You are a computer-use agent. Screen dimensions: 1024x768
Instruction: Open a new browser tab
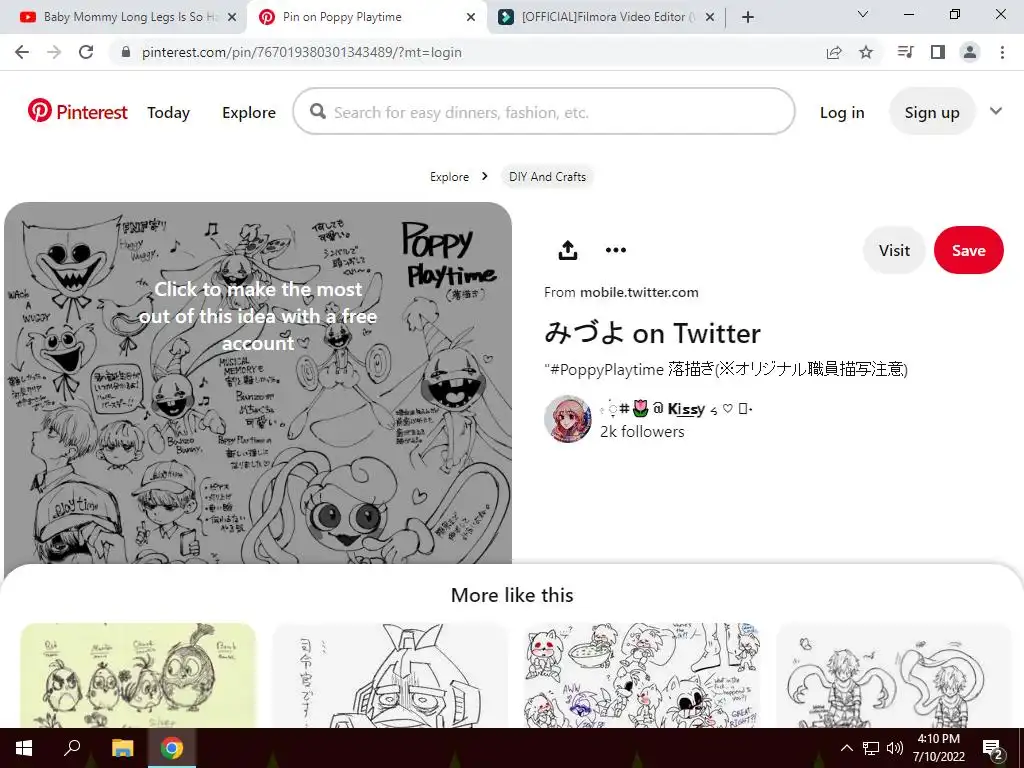tap(748, 17)
